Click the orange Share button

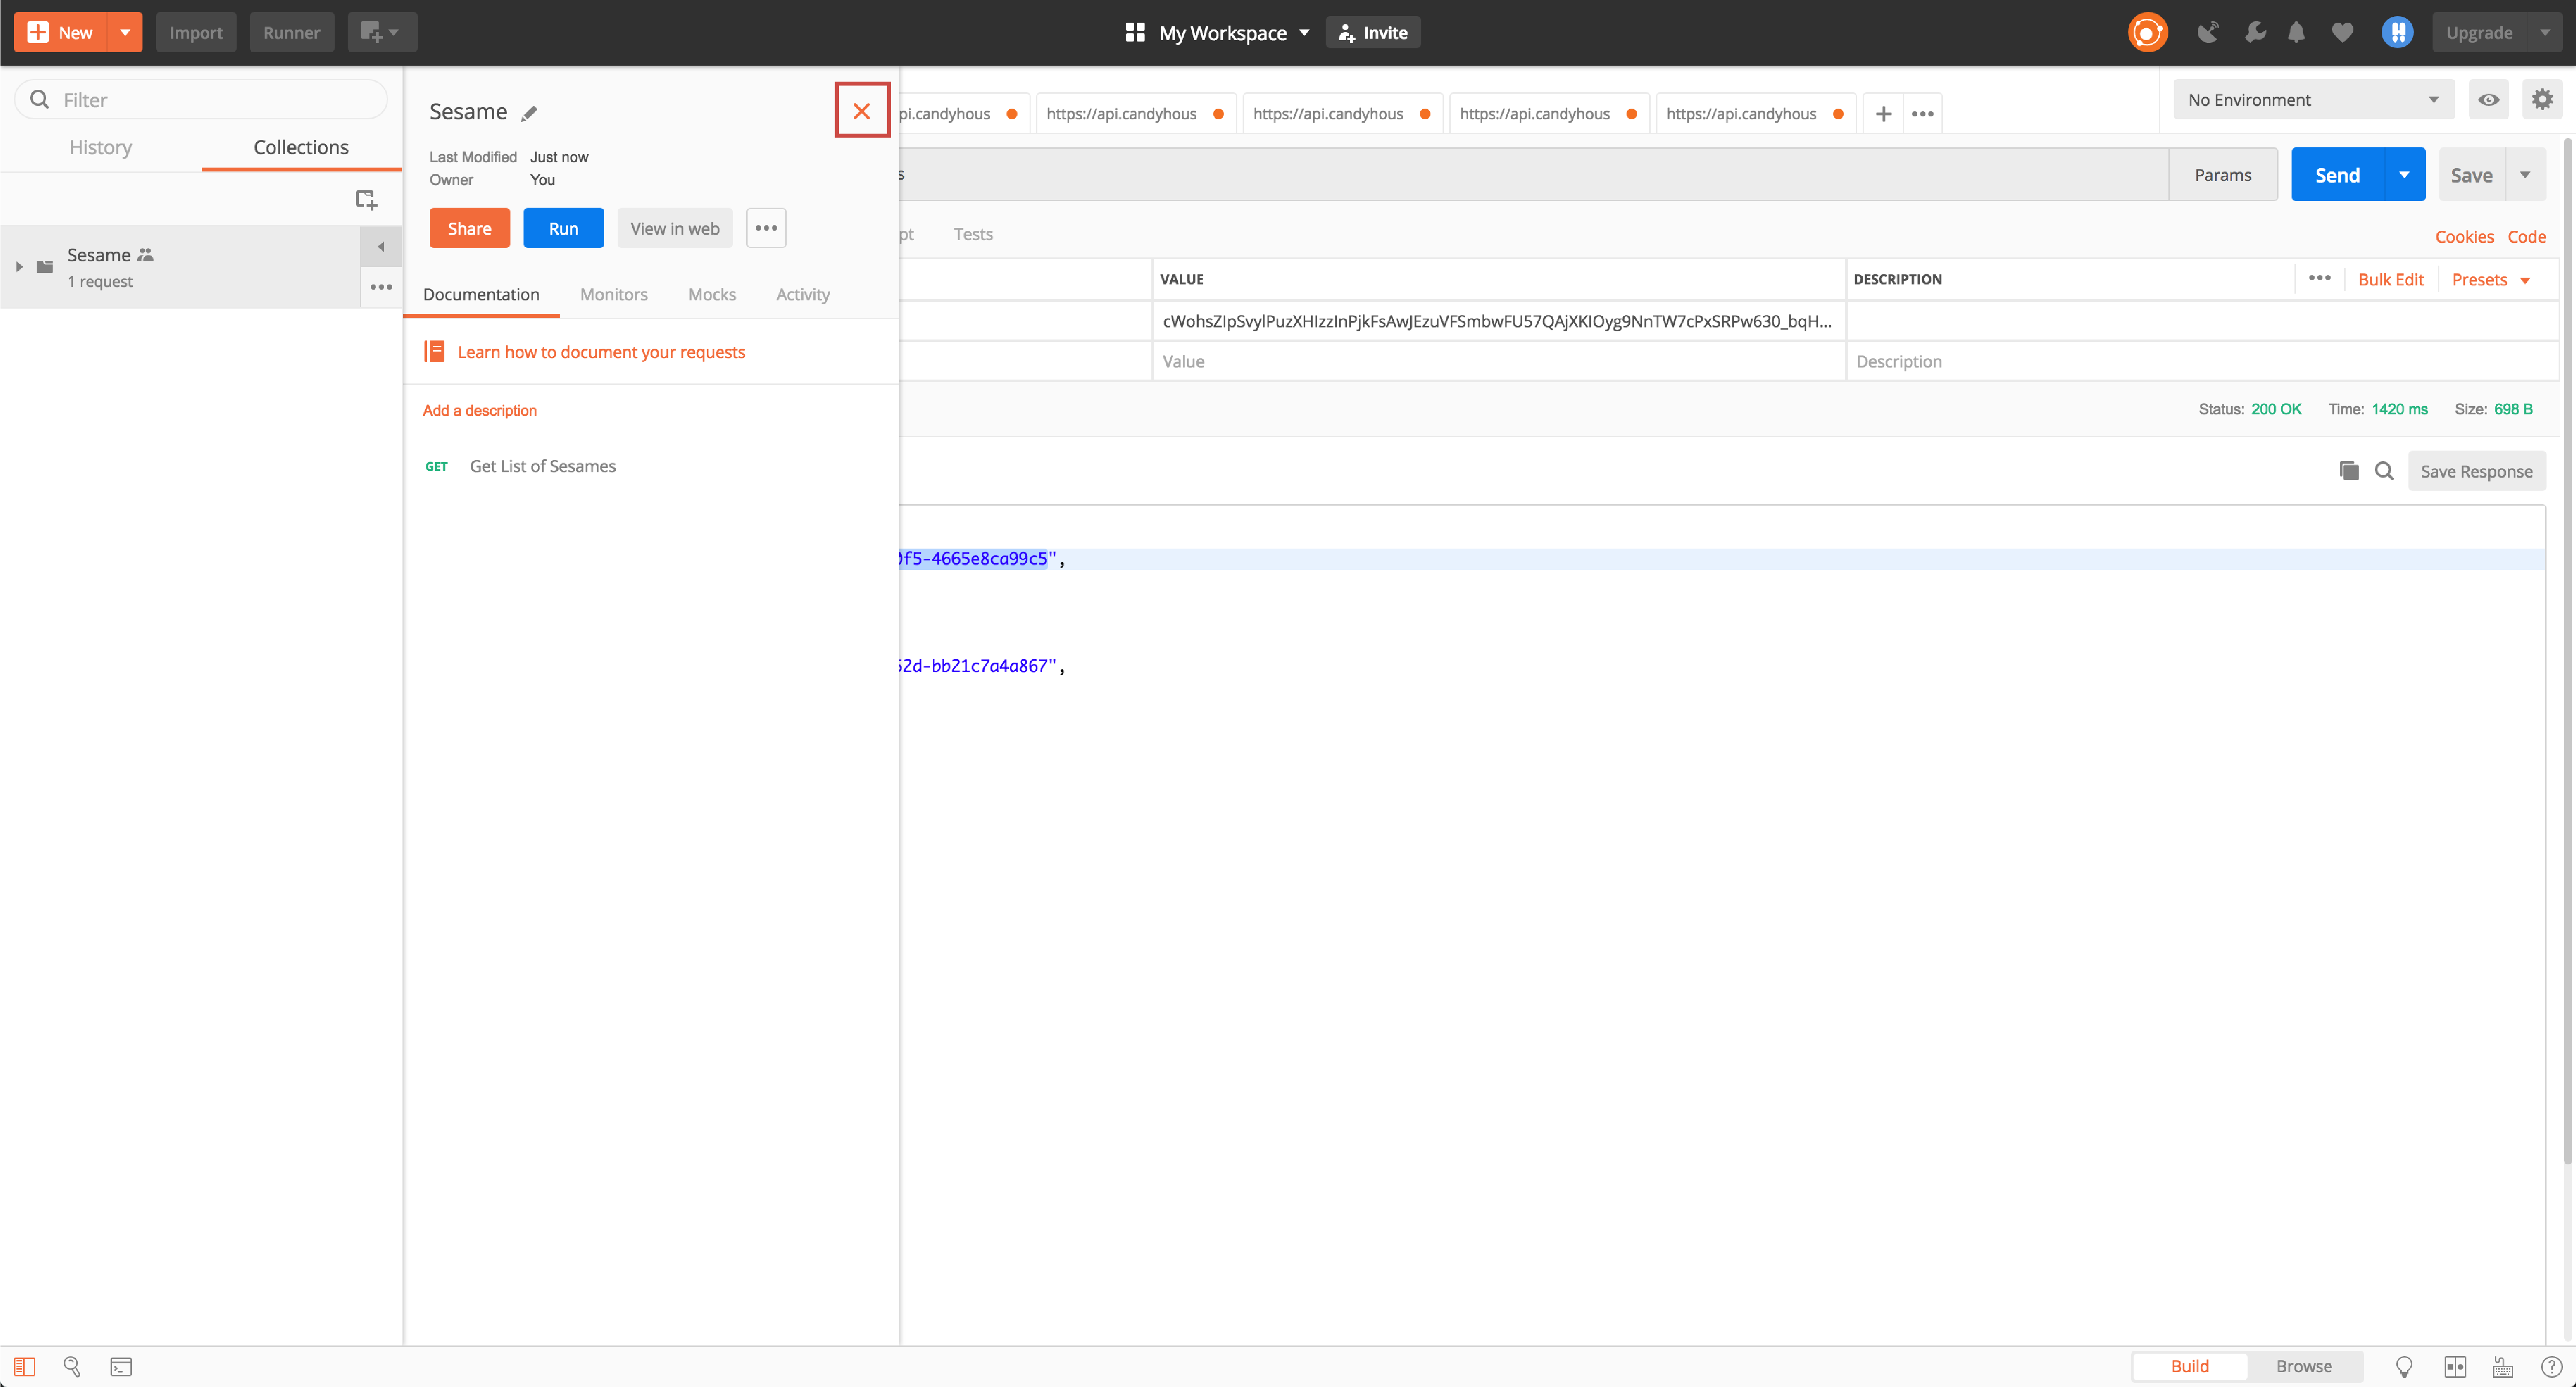[469, 228]
